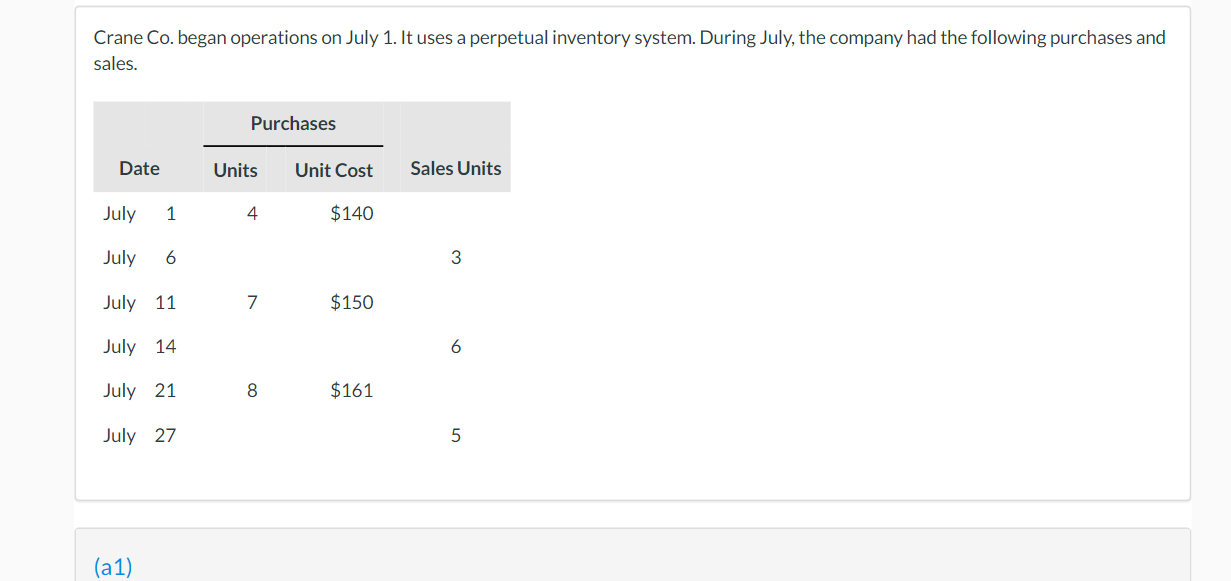Open the (a1) section heading
Viewport: 1231px width, 581px height.
tap(113, 568)
